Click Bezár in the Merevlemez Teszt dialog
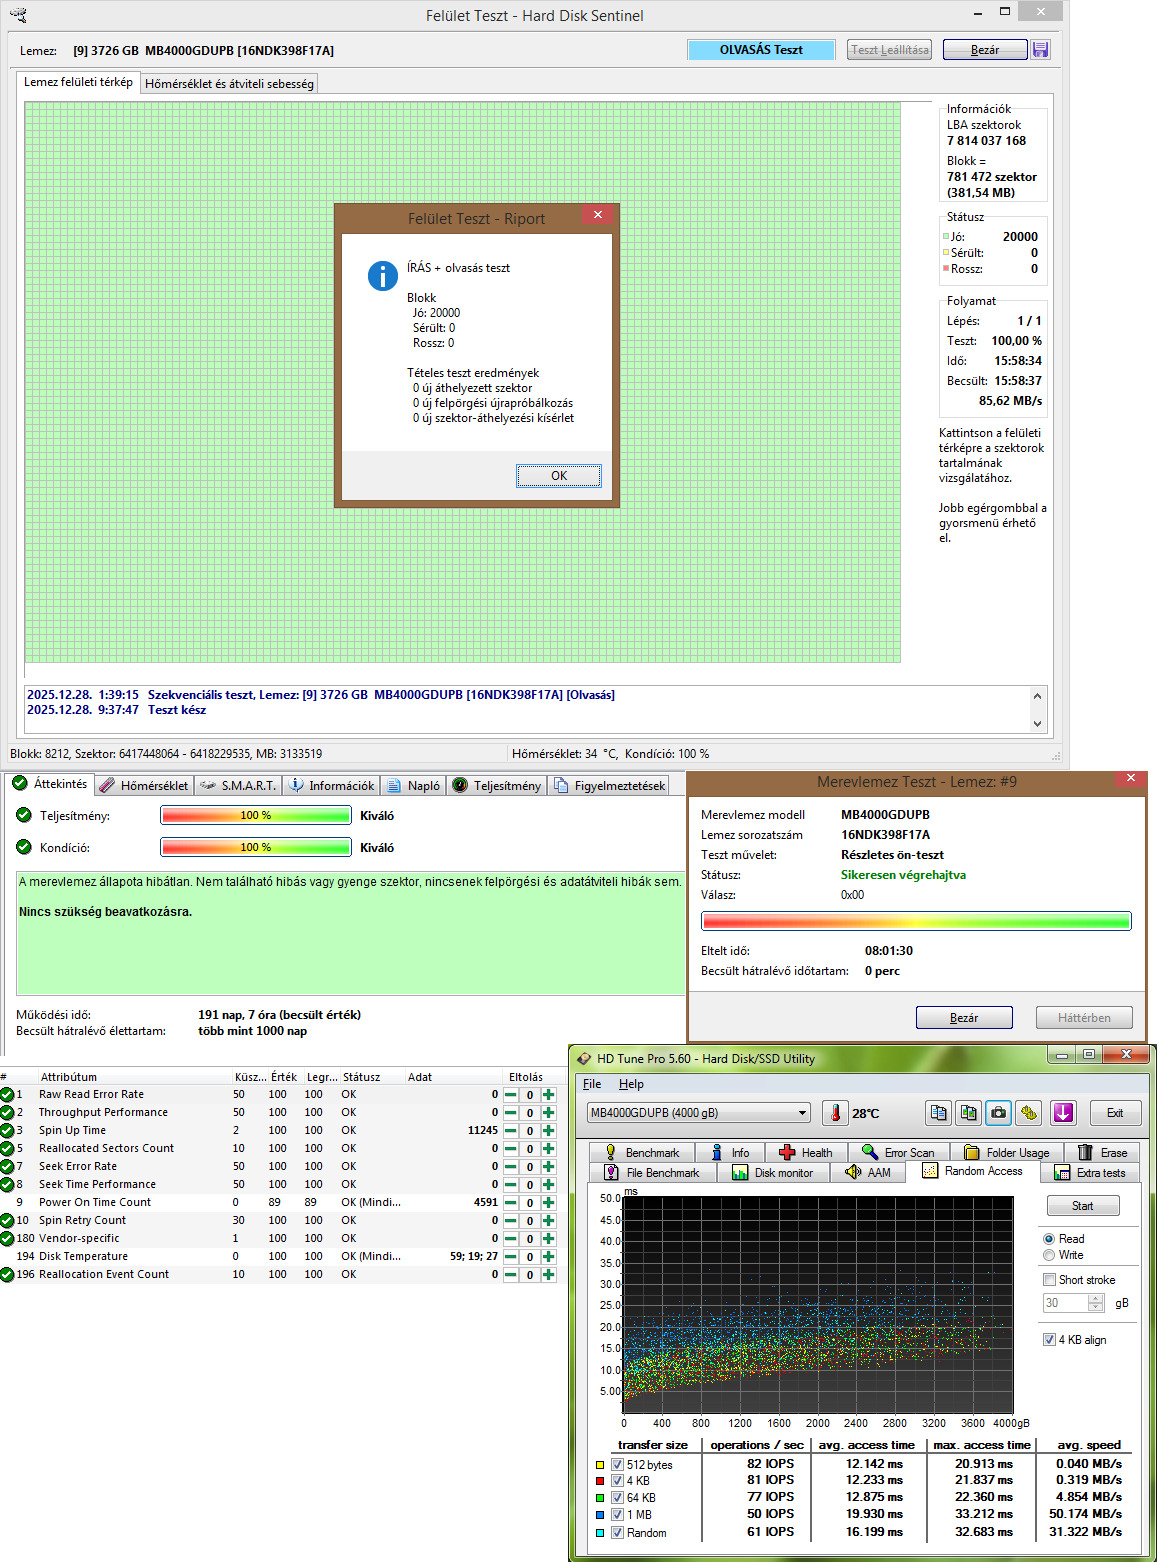This screenshot has height=1562, width=1158. [x=964, y=1018]
